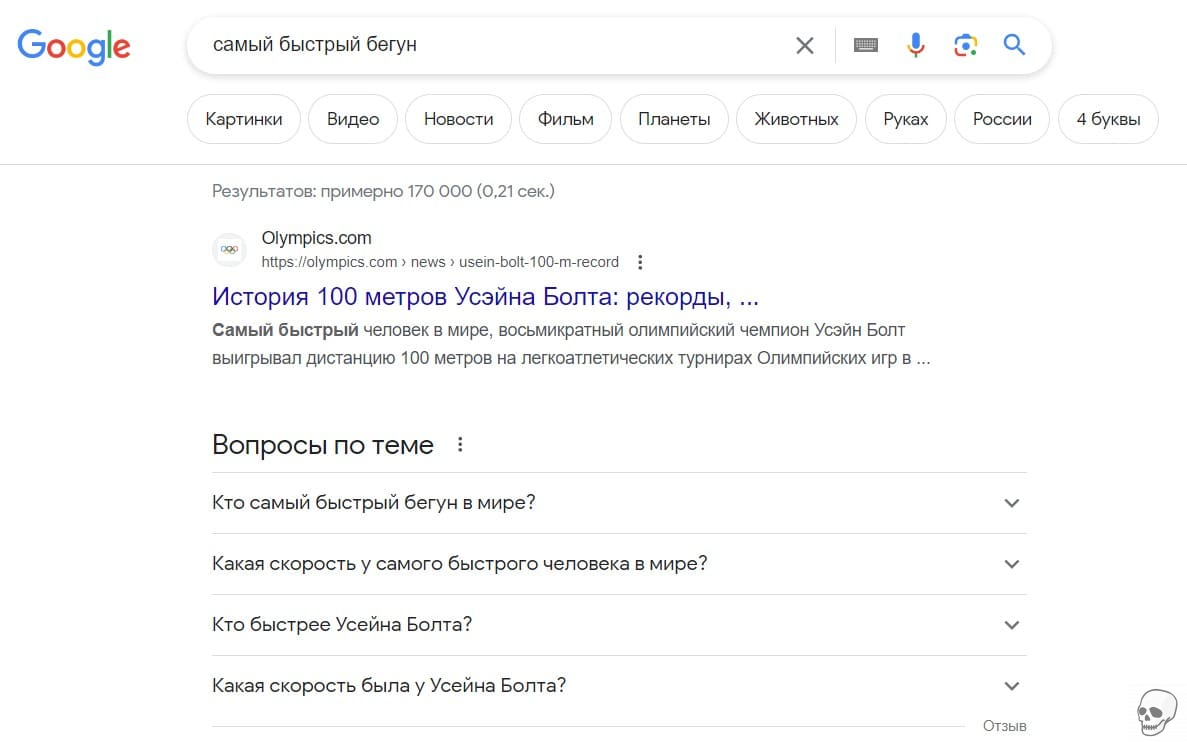Open "История 100 метров Усэйна Болта" result link

485,297
